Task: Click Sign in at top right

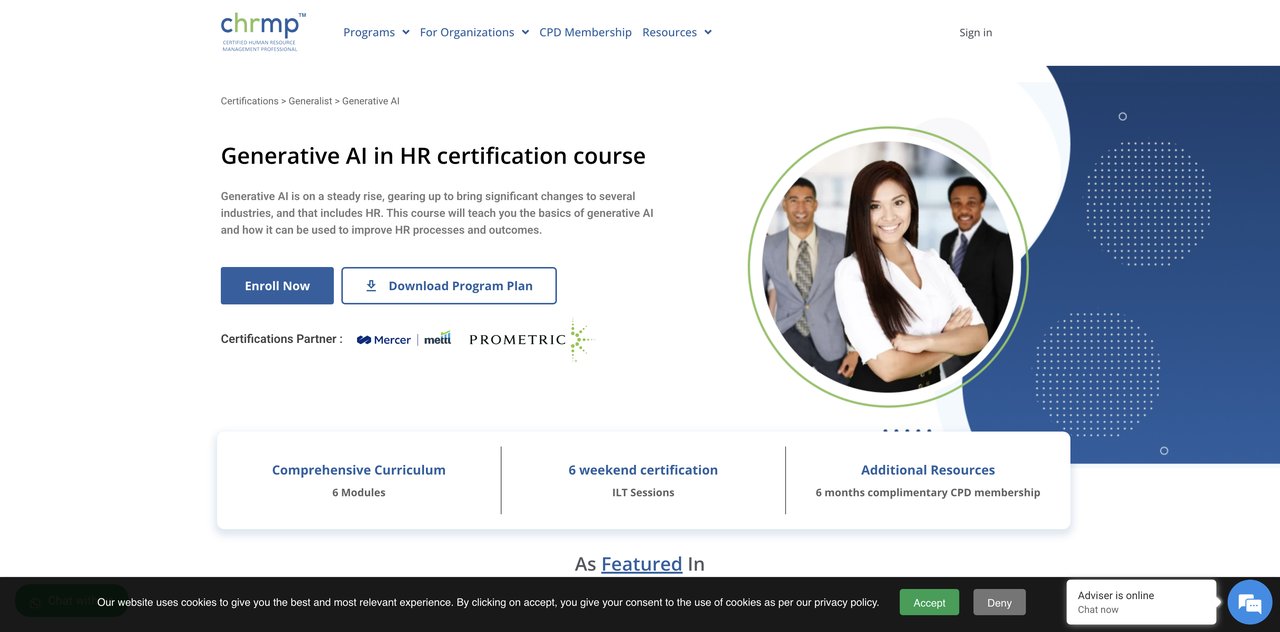Action: point(975,32)
